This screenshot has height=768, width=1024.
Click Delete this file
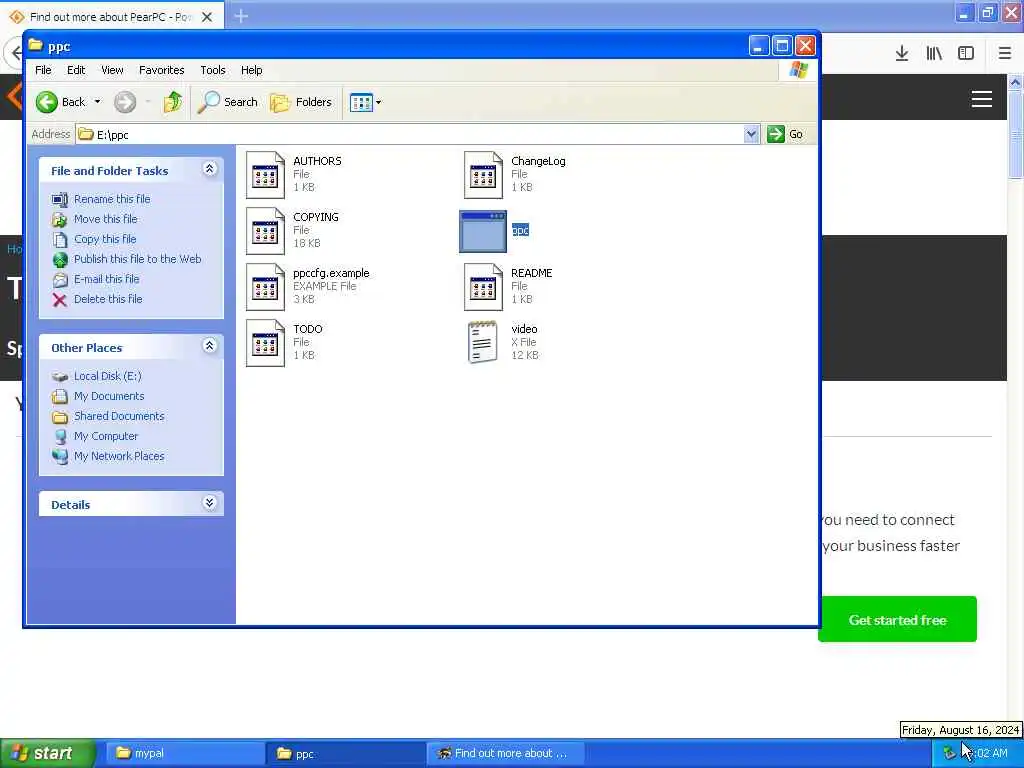(x=108, y=299)
